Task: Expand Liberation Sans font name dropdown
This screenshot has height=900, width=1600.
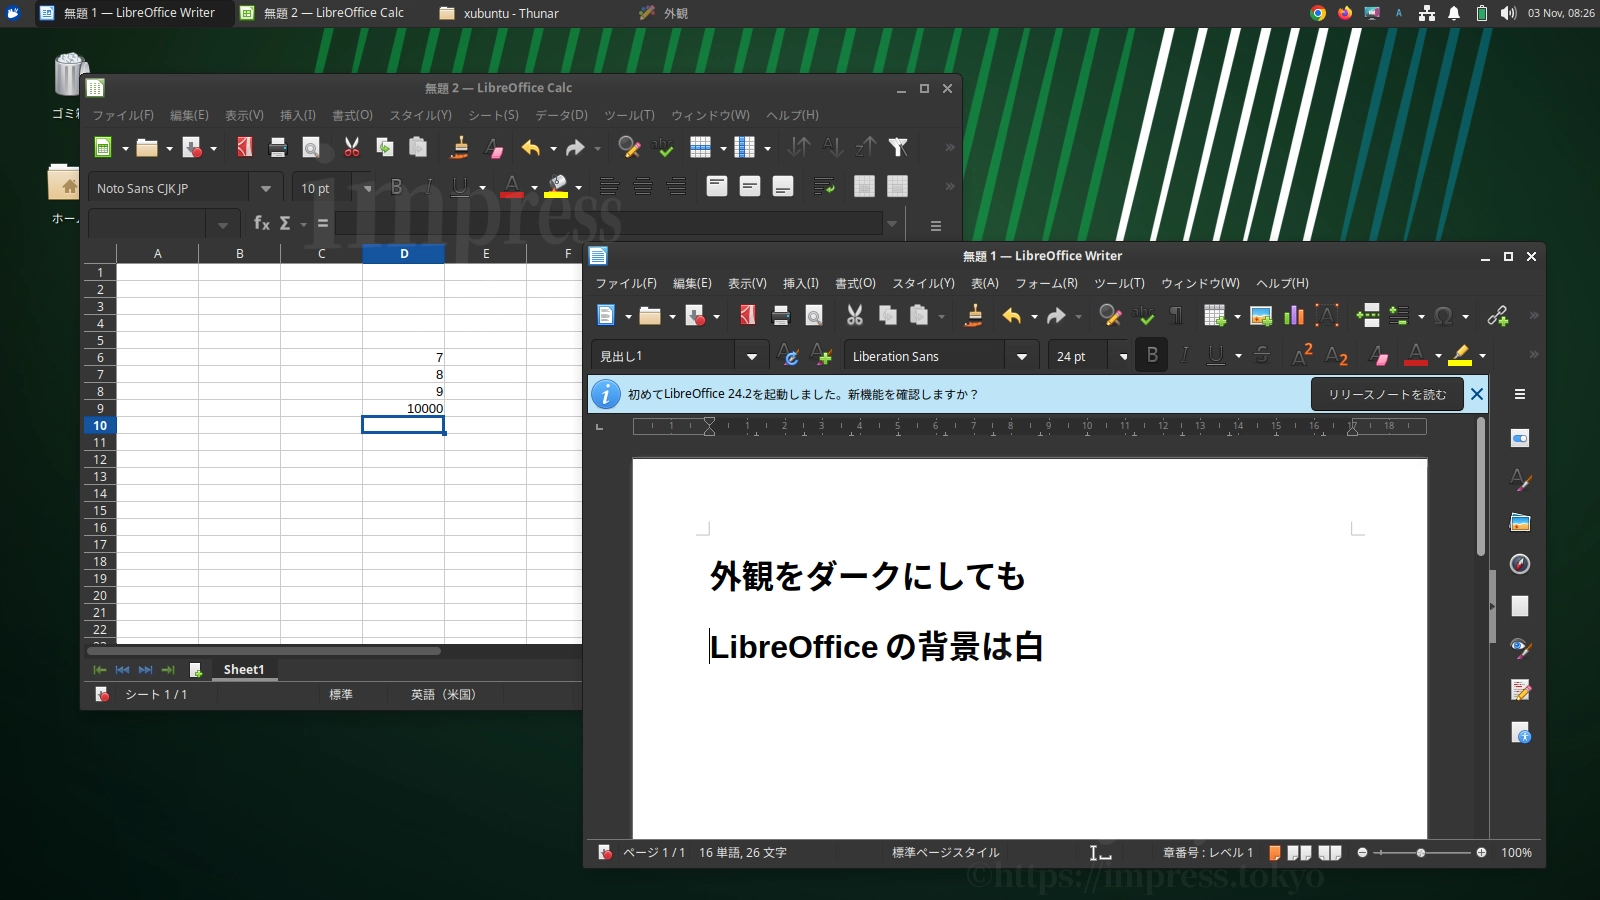Action: [1021, 356]
